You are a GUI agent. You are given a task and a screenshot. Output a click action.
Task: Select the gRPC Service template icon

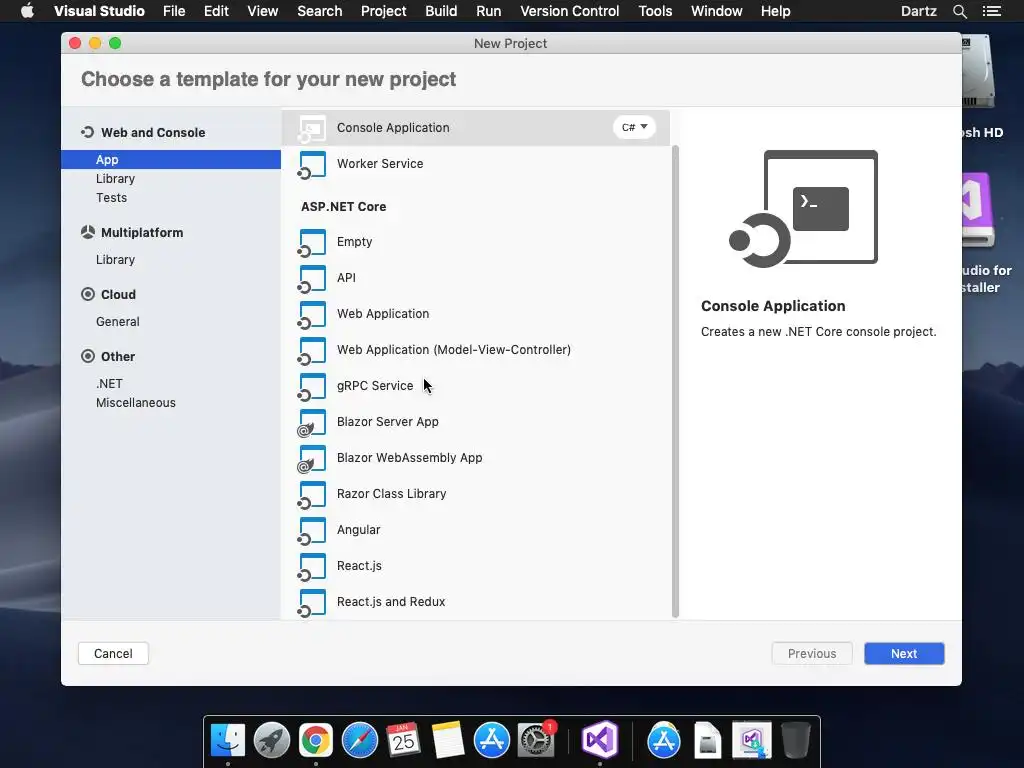pos(312,386)
